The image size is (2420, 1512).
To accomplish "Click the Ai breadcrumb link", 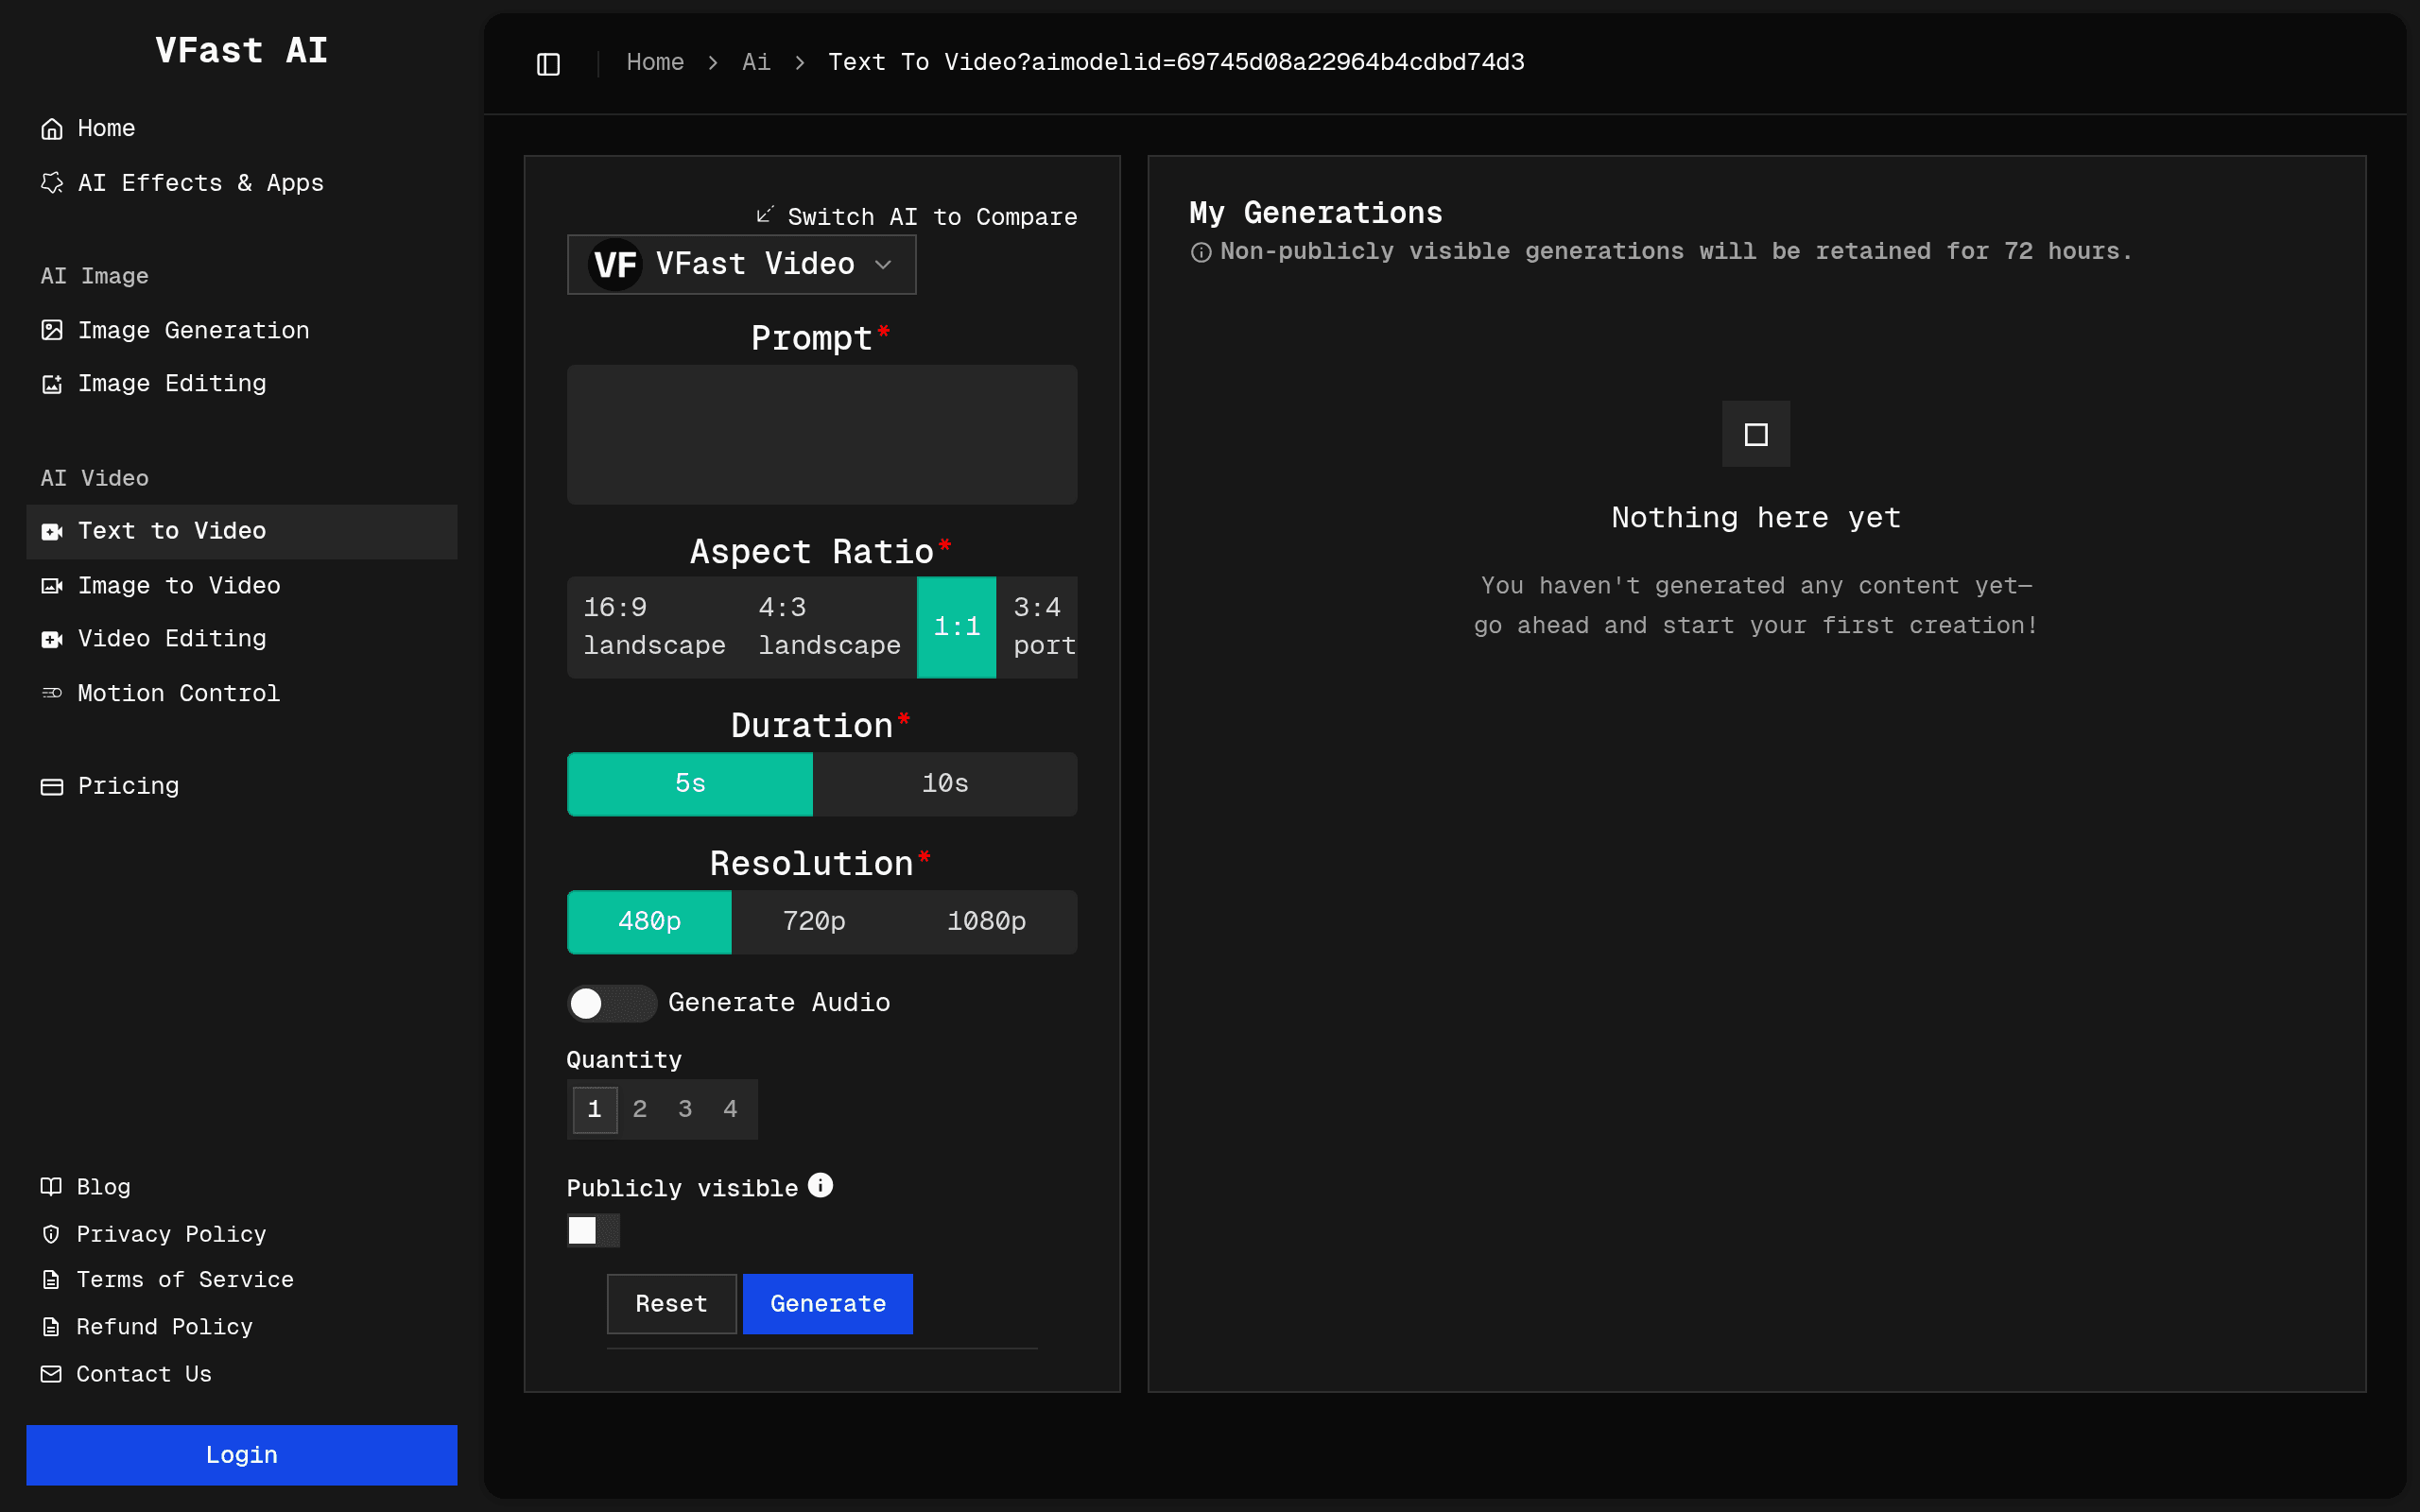I will coord(756,63).
